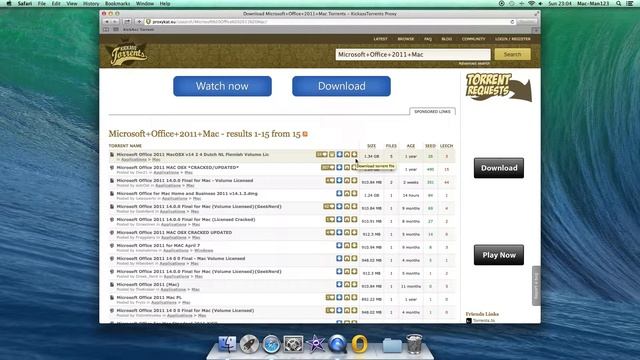Viewport: 640px width, 360px height.
Task: Click Safari's forward arrow button
Action: [x=116, y=22]
